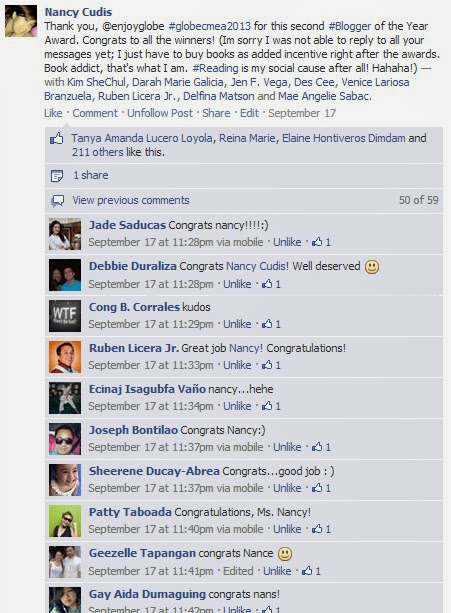Open Ecinaj Isagubfa Vaño's profile name
The width and height of the screenshot is (451, 613).
147,389
